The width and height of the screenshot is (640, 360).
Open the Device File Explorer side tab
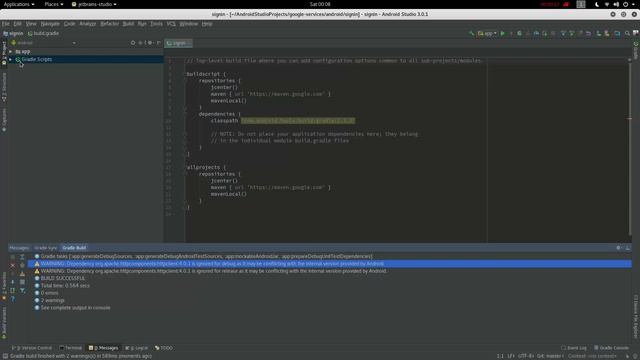[636, 316]
